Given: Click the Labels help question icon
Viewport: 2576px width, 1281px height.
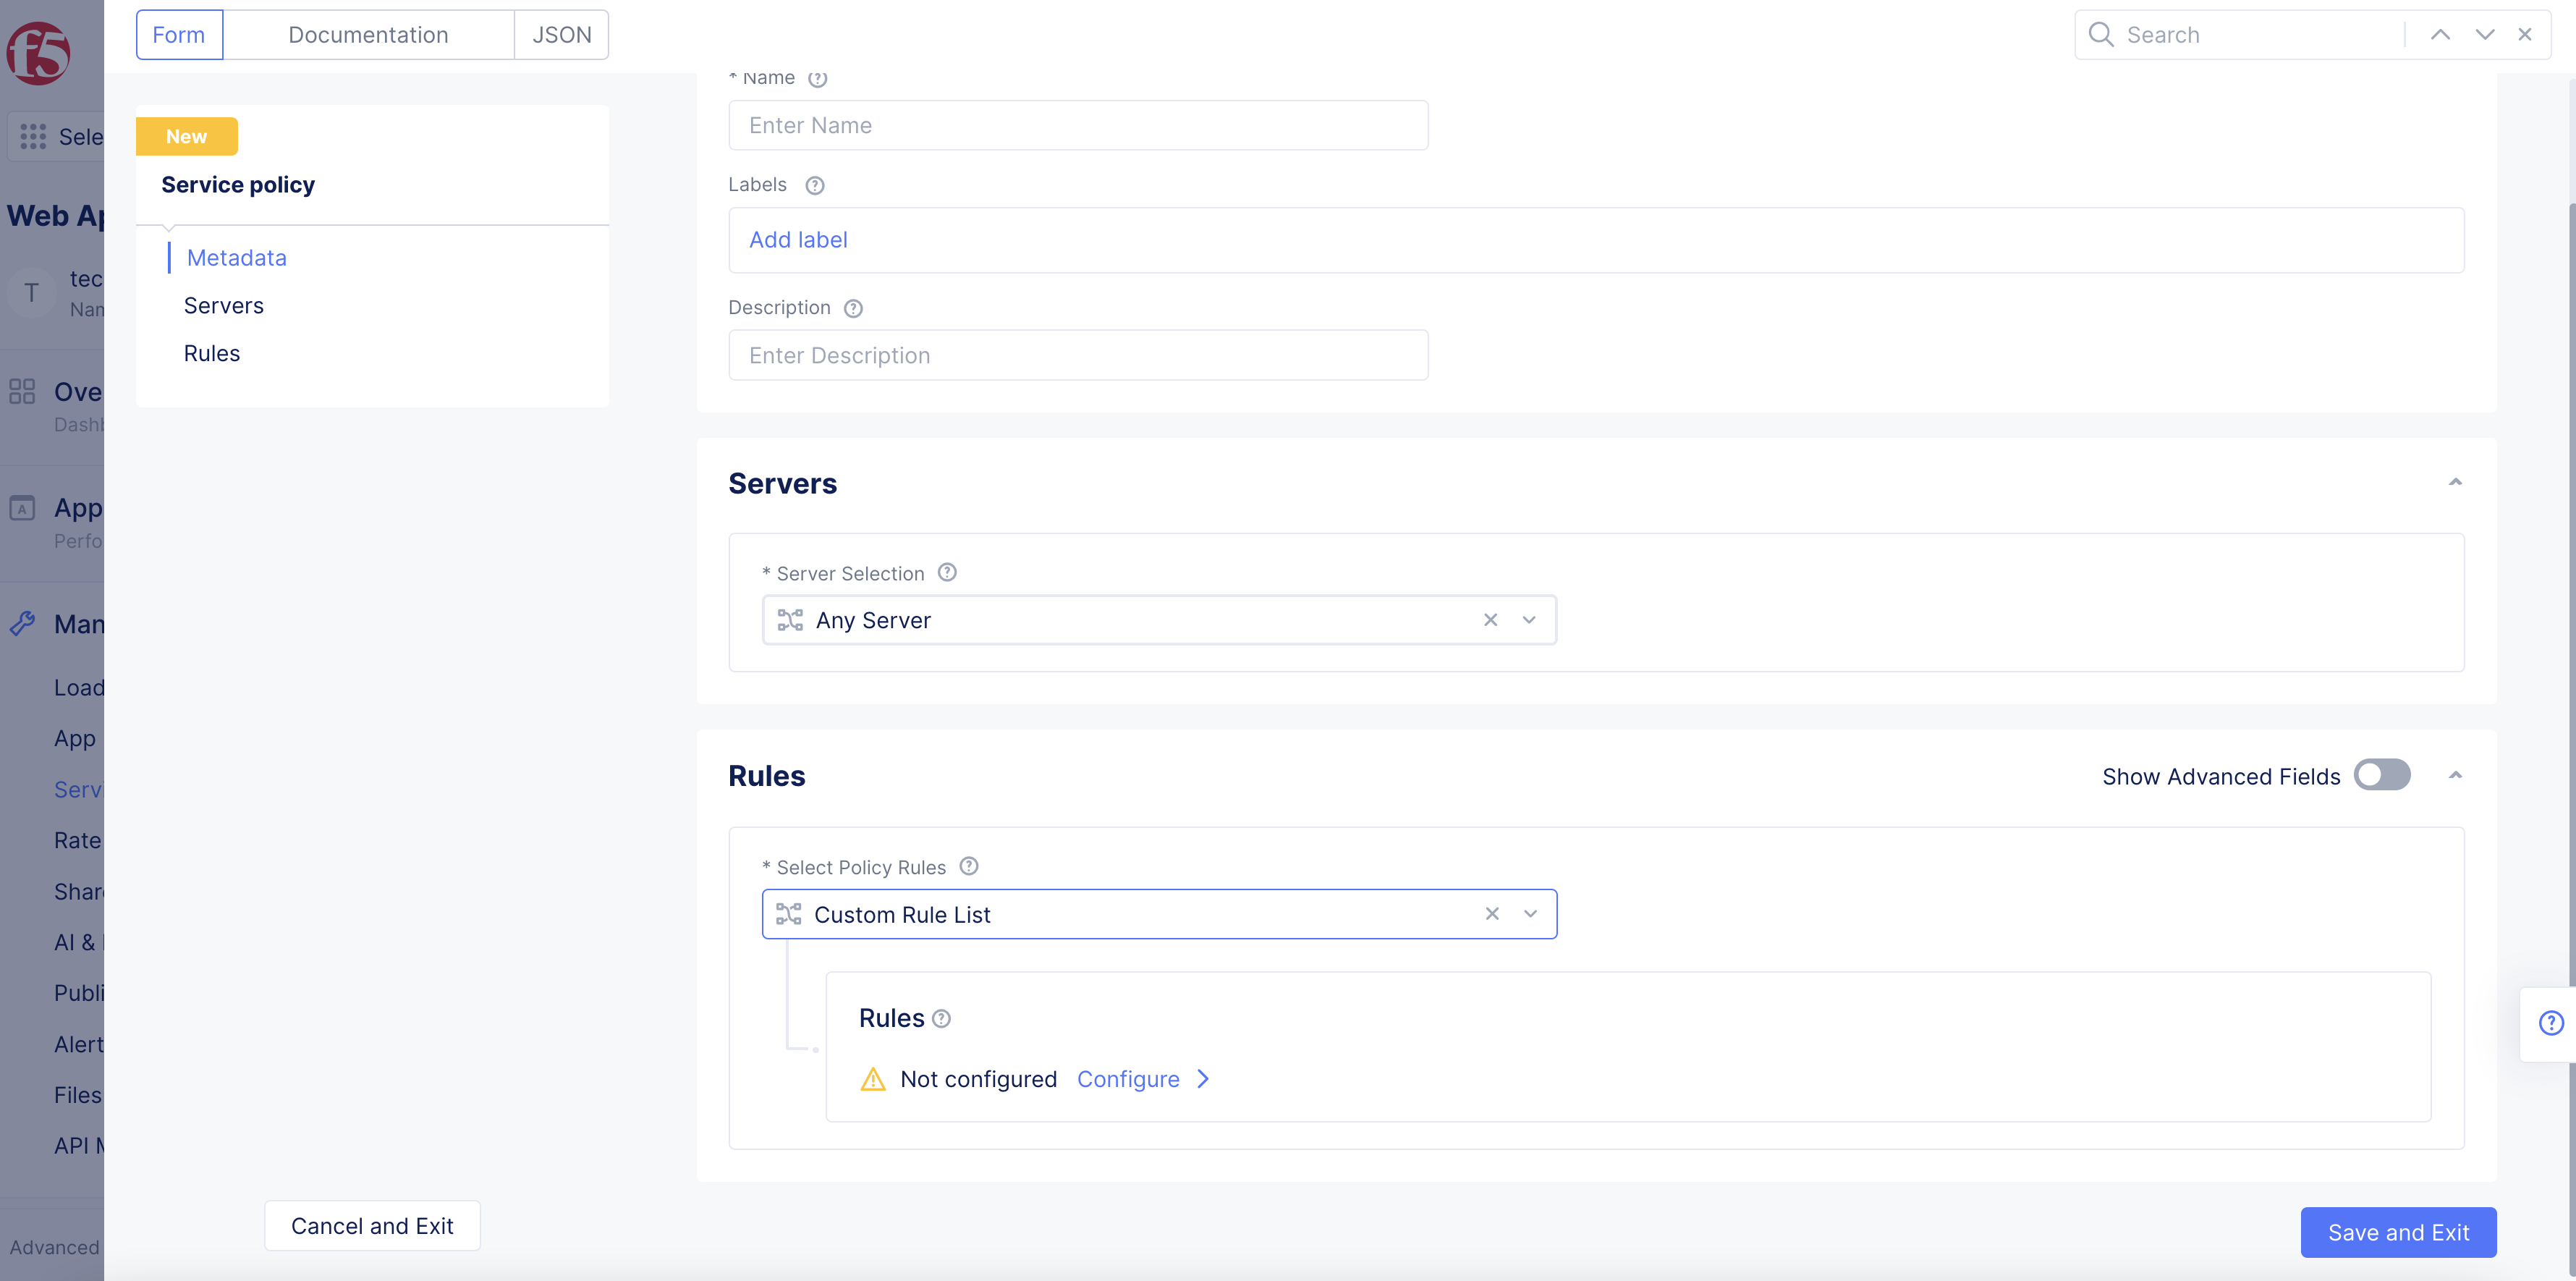Looking at the screenshot, I should [814, 185].
